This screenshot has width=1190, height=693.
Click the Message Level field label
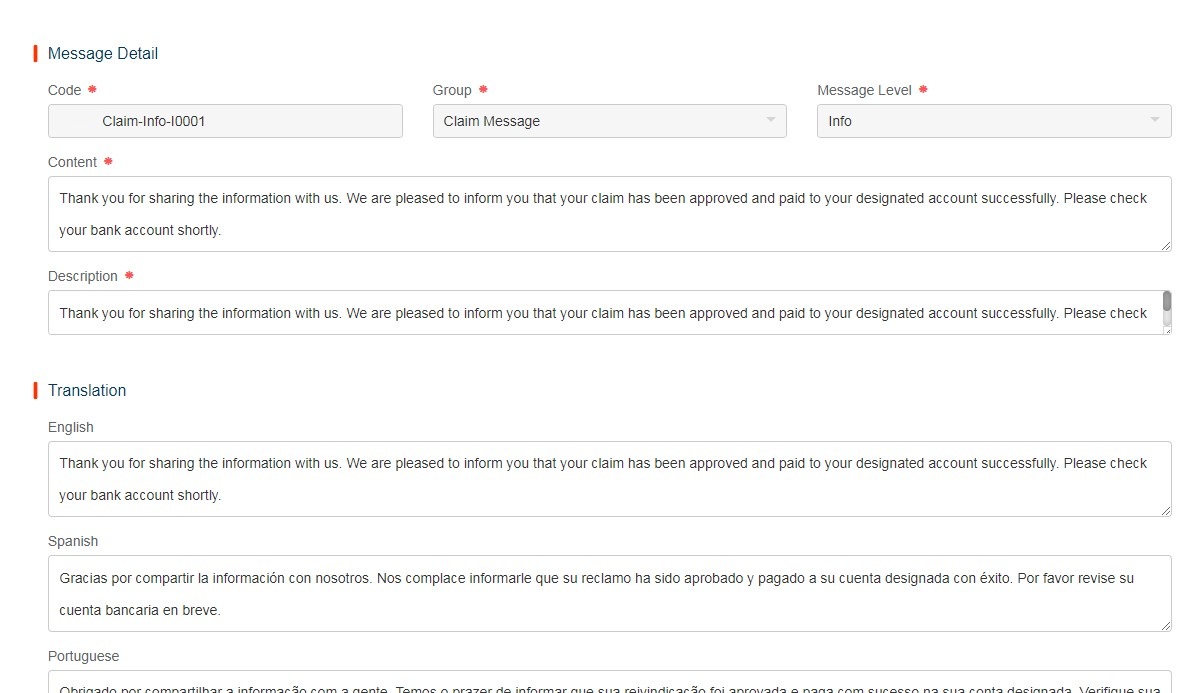tap(864, 90)
